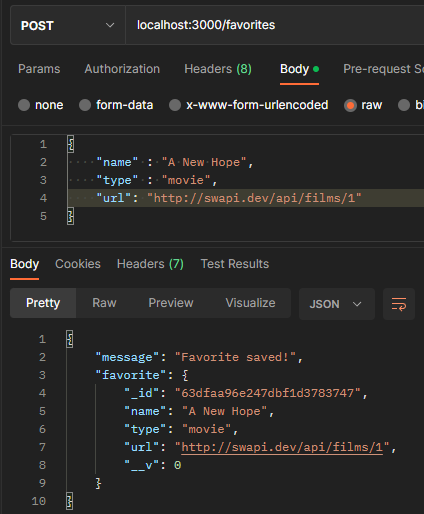Open the http://swapi.dev/api/films/1 response link

tap(282, 447)
